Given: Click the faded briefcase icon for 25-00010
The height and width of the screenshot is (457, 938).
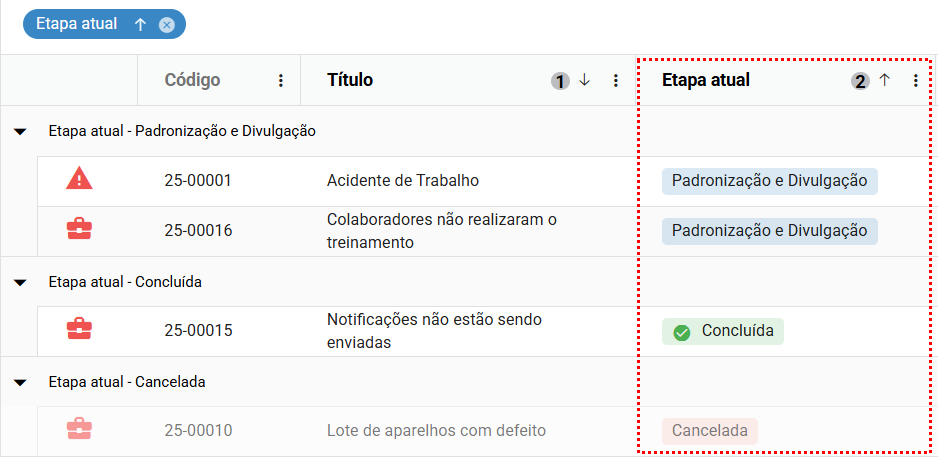Looking at the screenshot, I should pyautogui.click(x=79, y=430).
